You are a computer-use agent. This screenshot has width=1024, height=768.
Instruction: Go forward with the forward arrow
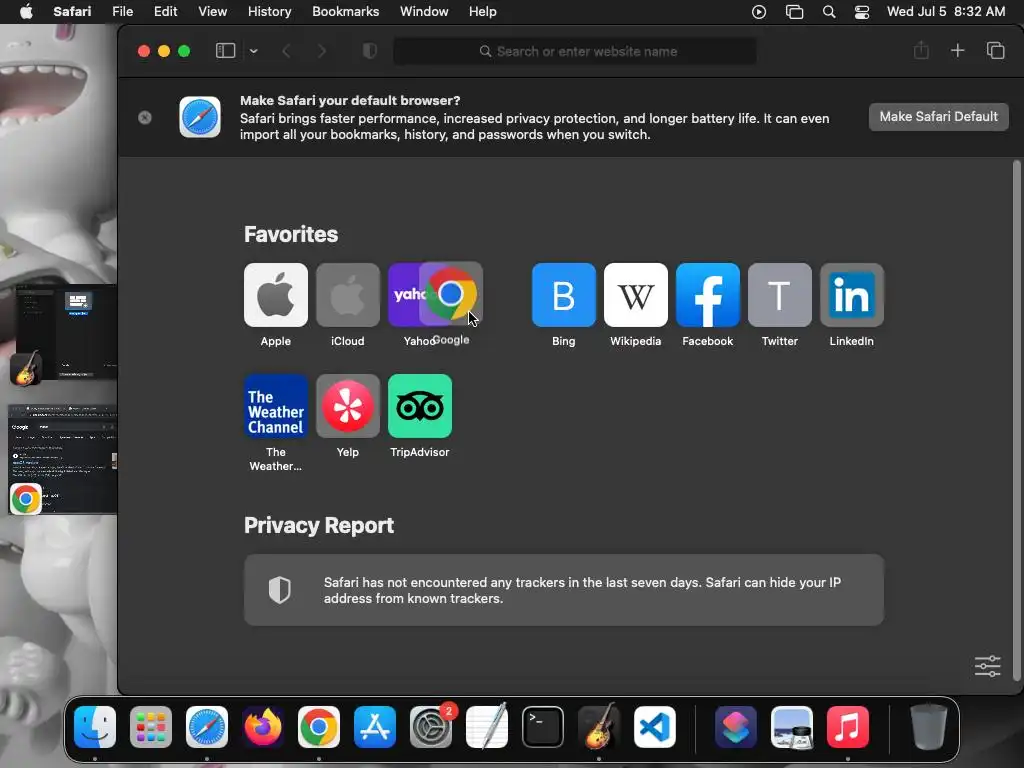(321, 51)
